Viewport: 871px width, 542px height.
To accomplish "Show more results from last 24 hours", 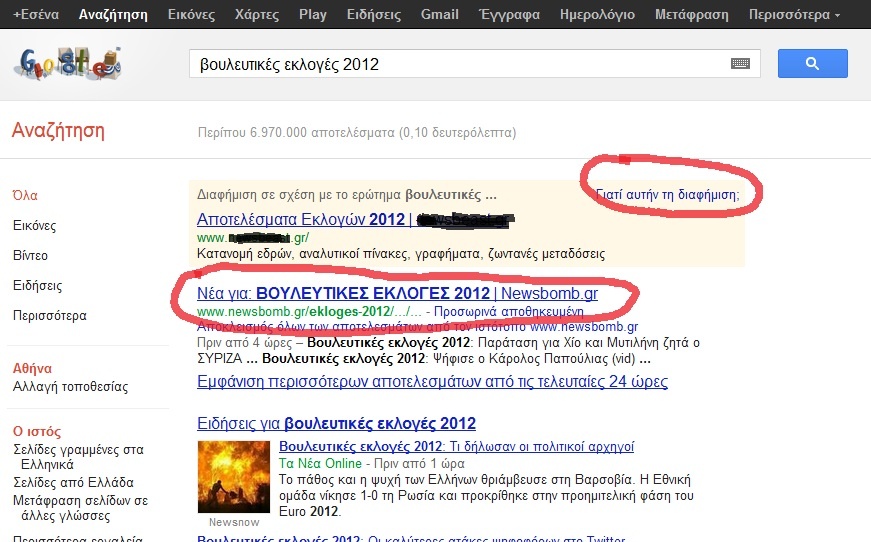I will pyautogui.click(x=432, y=382).
